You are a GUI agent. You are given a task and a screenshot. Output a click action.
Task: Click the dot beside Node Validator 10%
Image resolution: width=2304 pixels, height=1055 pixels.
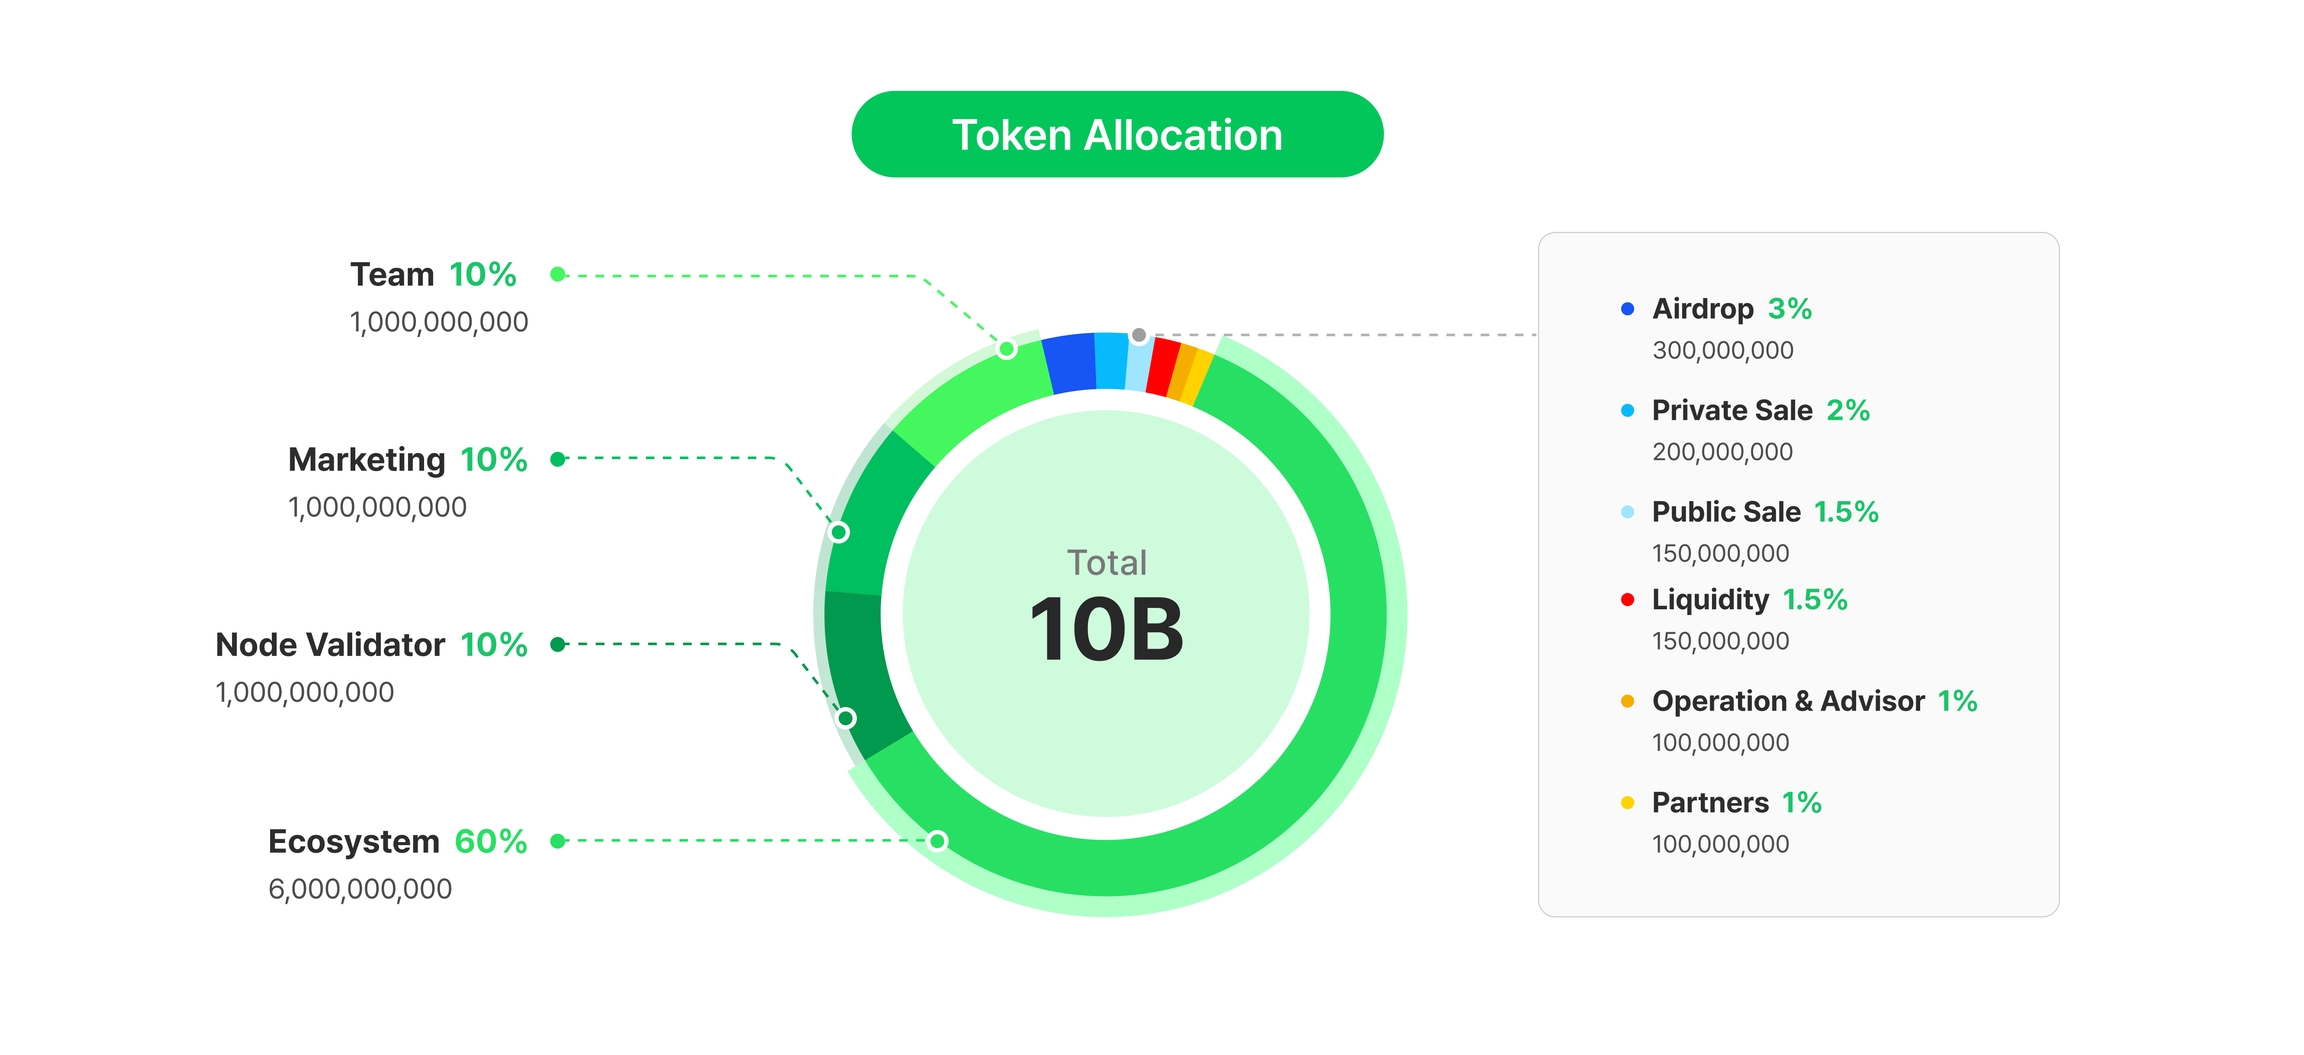coord(558,644)
